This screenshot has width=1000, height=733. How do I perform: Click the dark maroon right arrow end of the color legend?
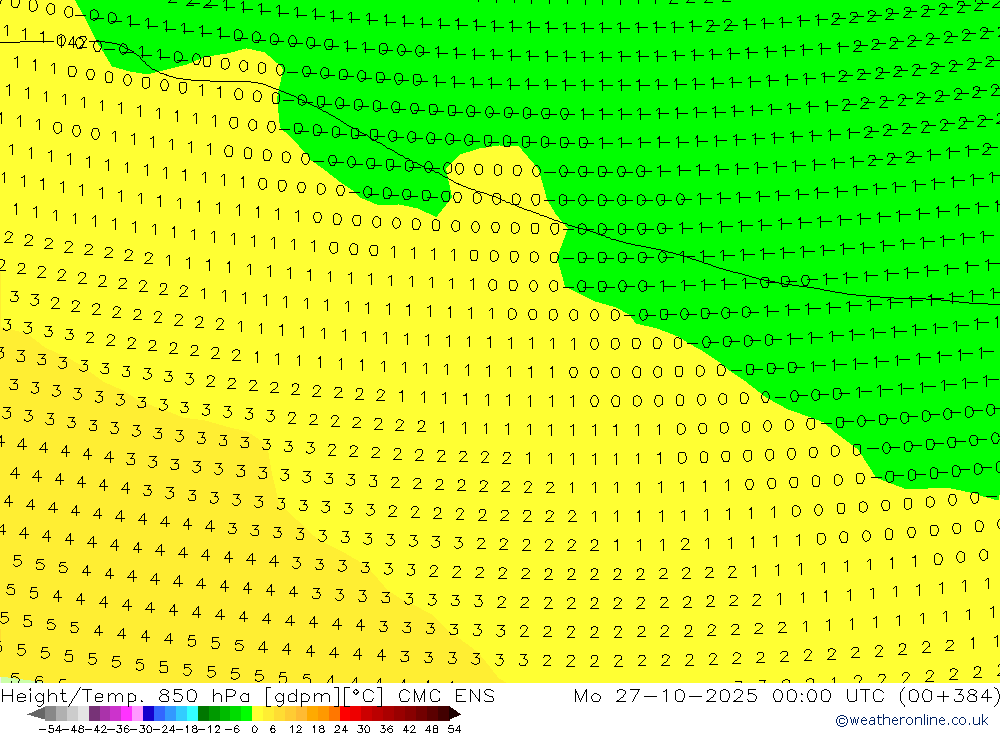(x=455, y=713)
